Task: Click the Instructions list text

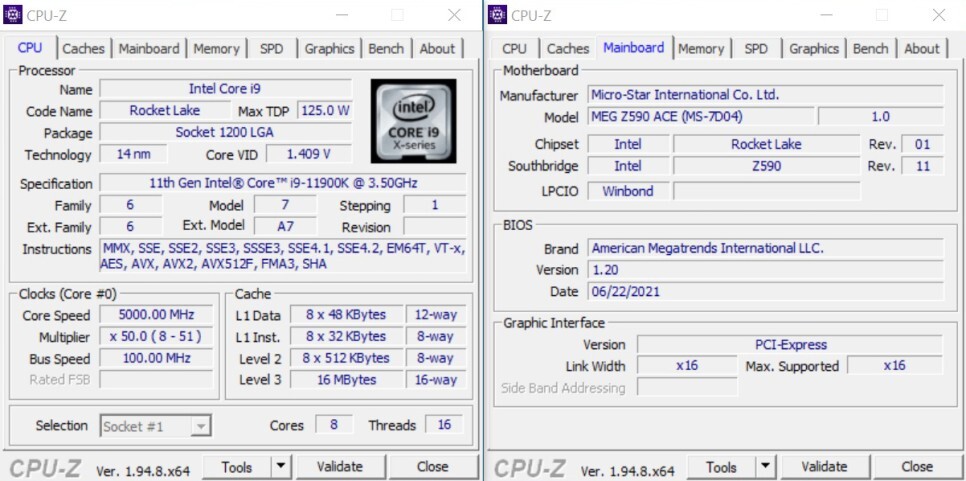Action: coord(283,256)
